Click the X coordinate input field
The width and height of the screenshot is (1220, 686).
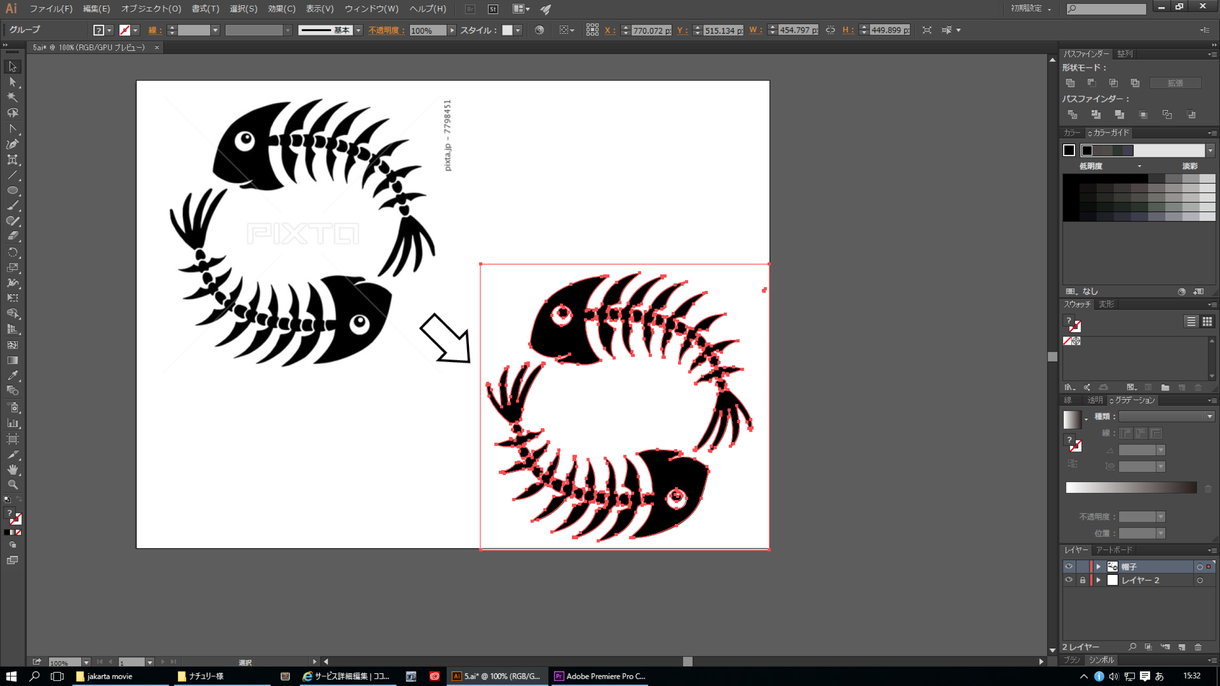point(651,31)
